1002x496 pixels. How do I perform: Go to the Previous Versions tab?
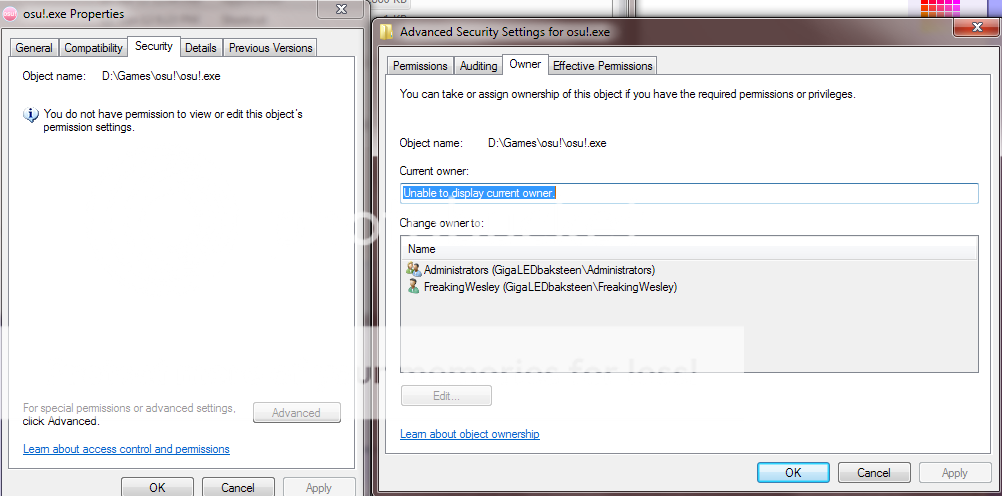click(270, 48)
